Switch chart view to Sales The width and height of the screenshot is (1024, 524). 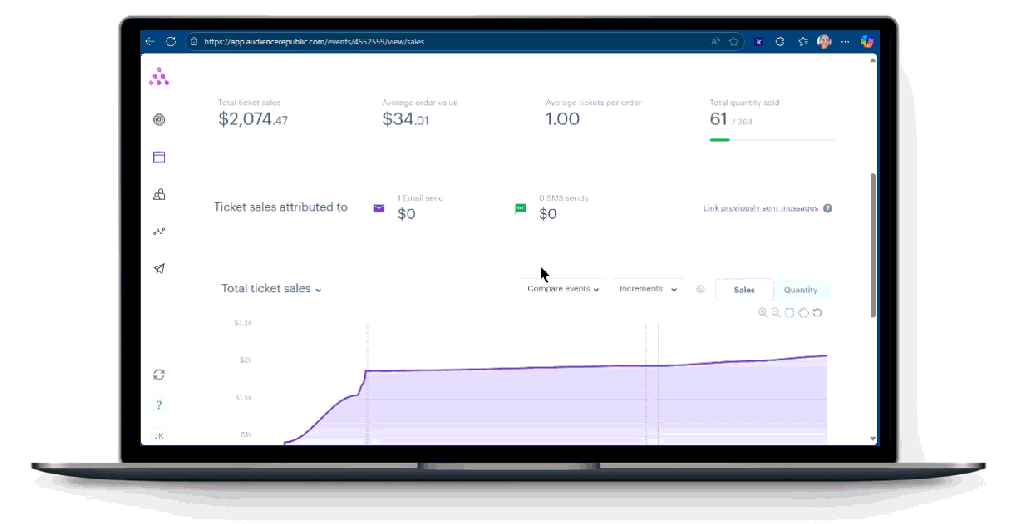point(744,290)
